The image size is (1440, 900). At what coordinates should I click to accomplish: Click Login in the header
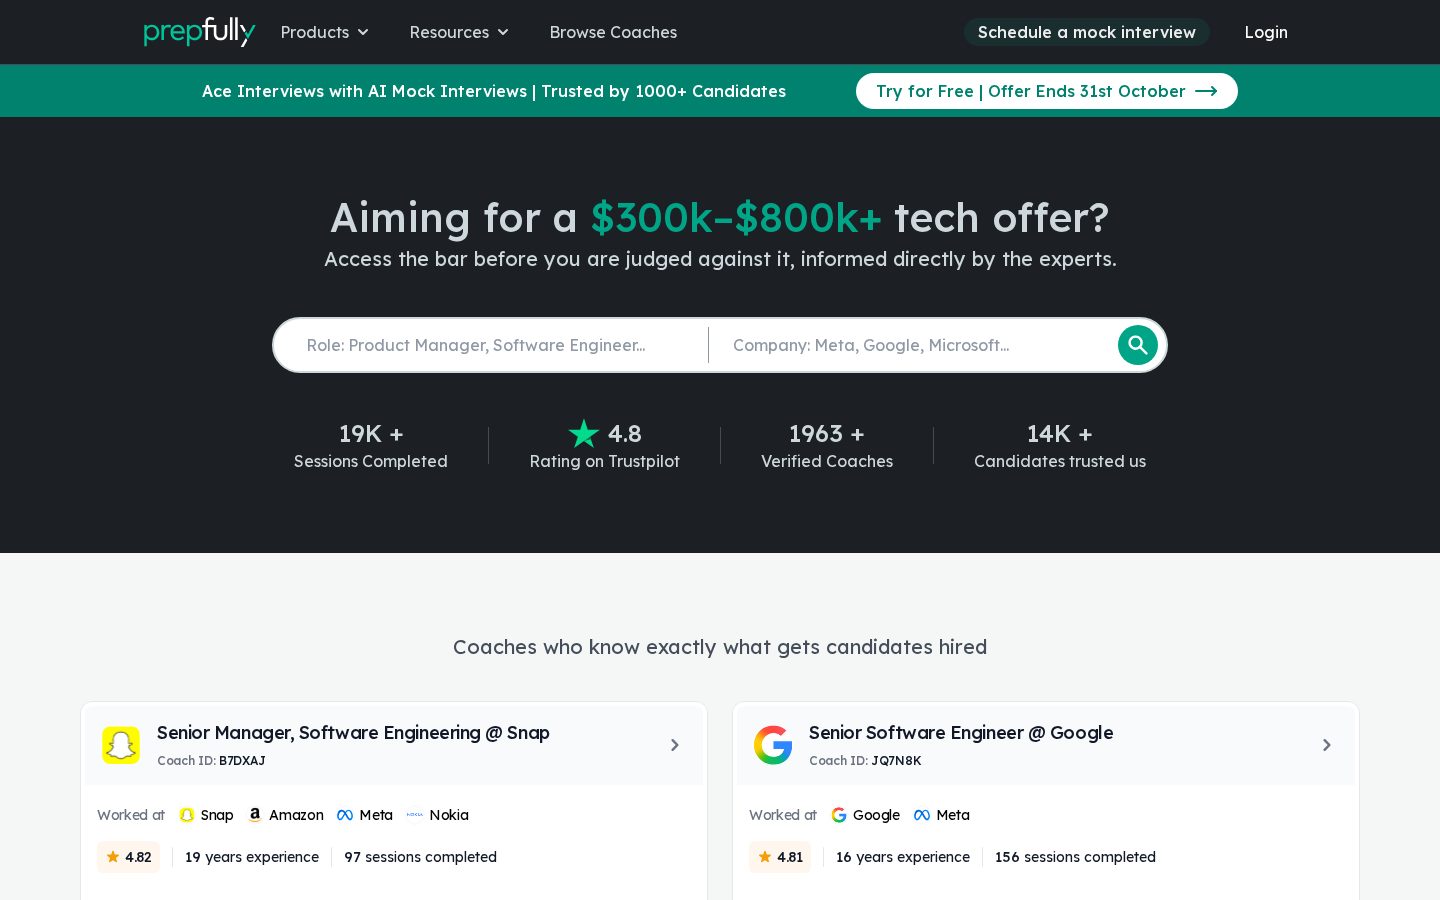(1266, 32)
